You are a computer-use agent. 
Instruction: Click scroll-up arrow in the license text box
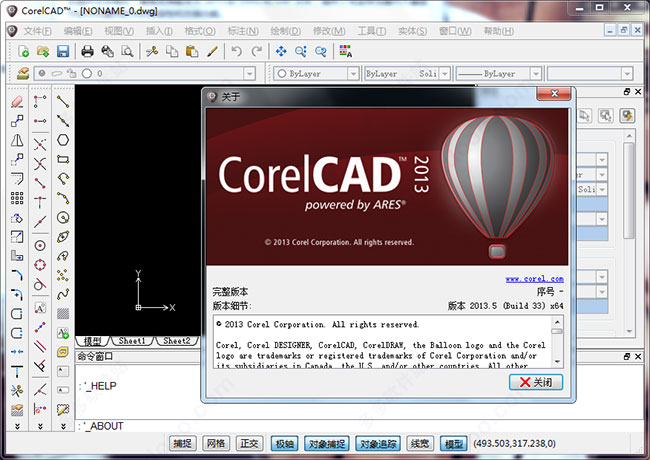tap(558, 322)
